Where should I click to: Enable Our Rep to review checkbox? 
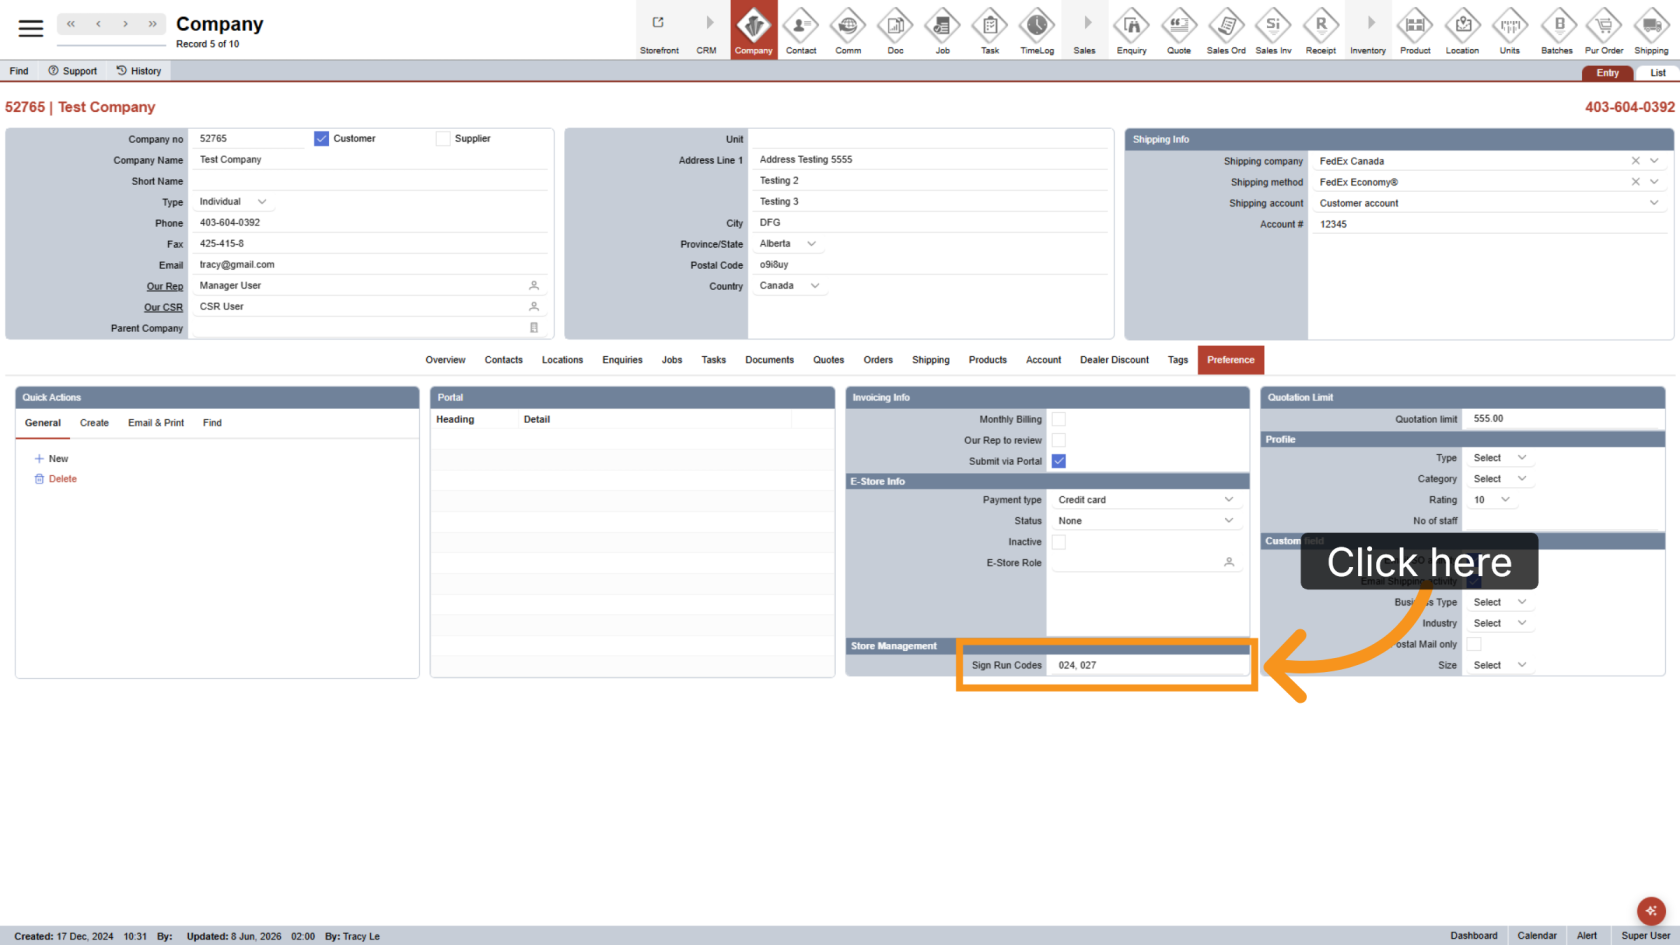point(1059,441)
